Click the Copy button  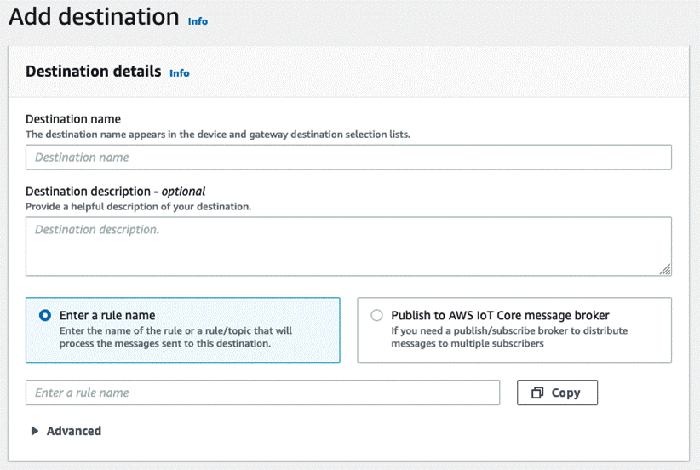(x=557, y=393)
